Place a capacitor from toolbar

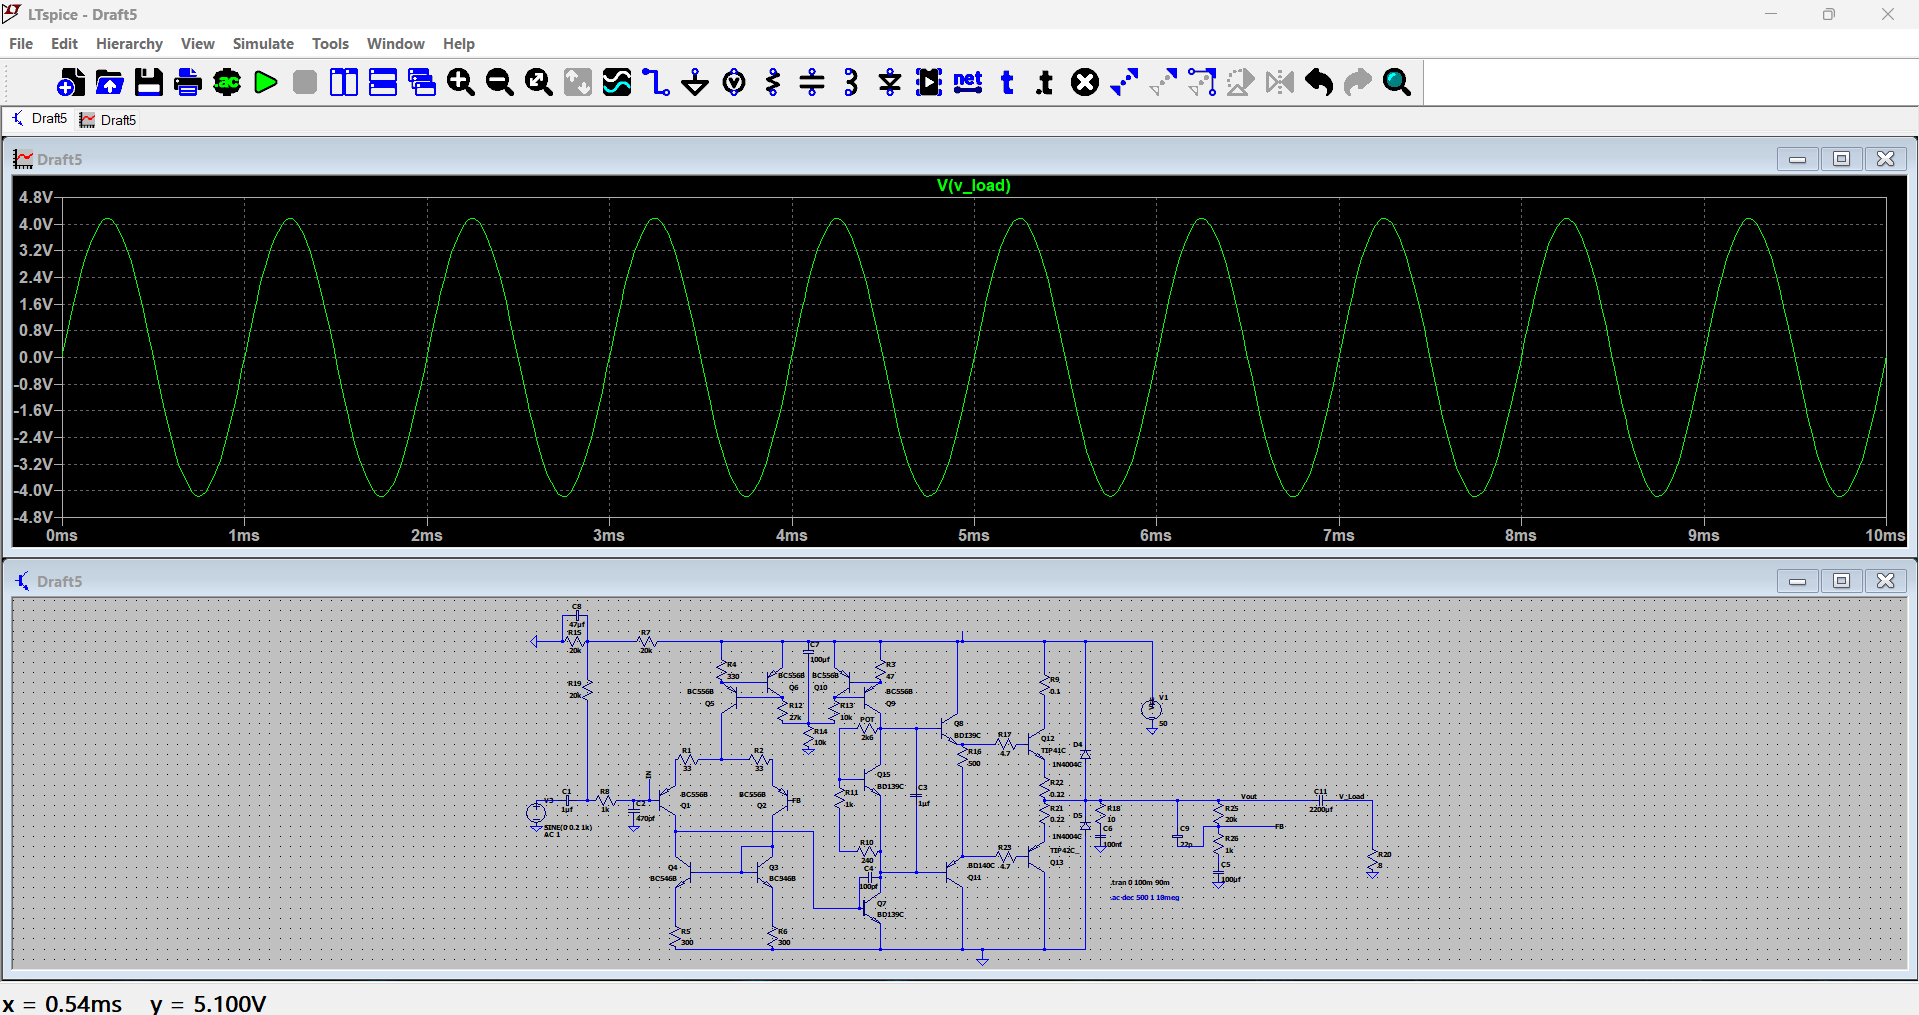click(812, 82)
